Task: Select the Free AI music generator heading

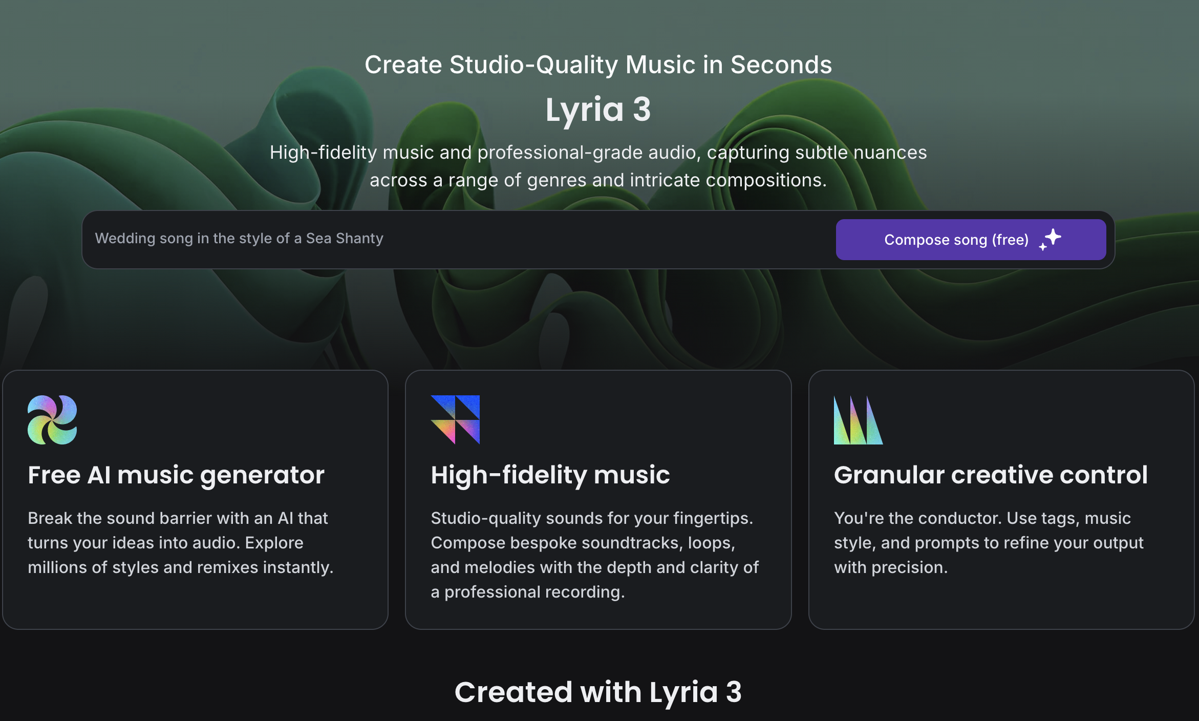Action: pos(176,475)
